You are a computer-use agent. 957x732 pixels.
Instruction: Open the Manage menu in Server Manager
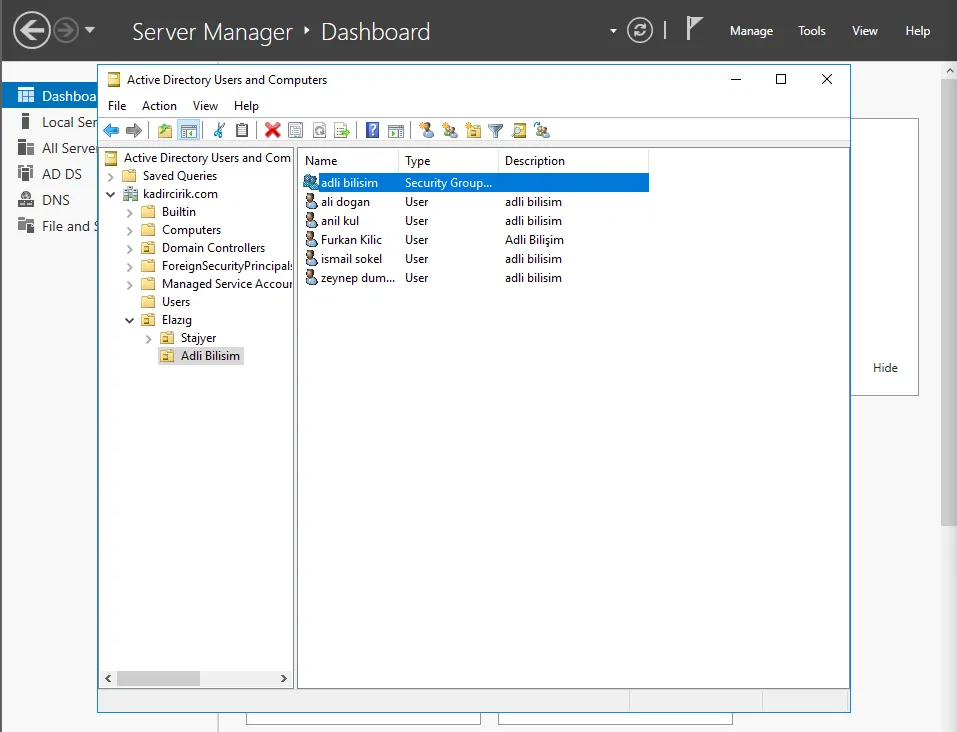tap(751, 31)
